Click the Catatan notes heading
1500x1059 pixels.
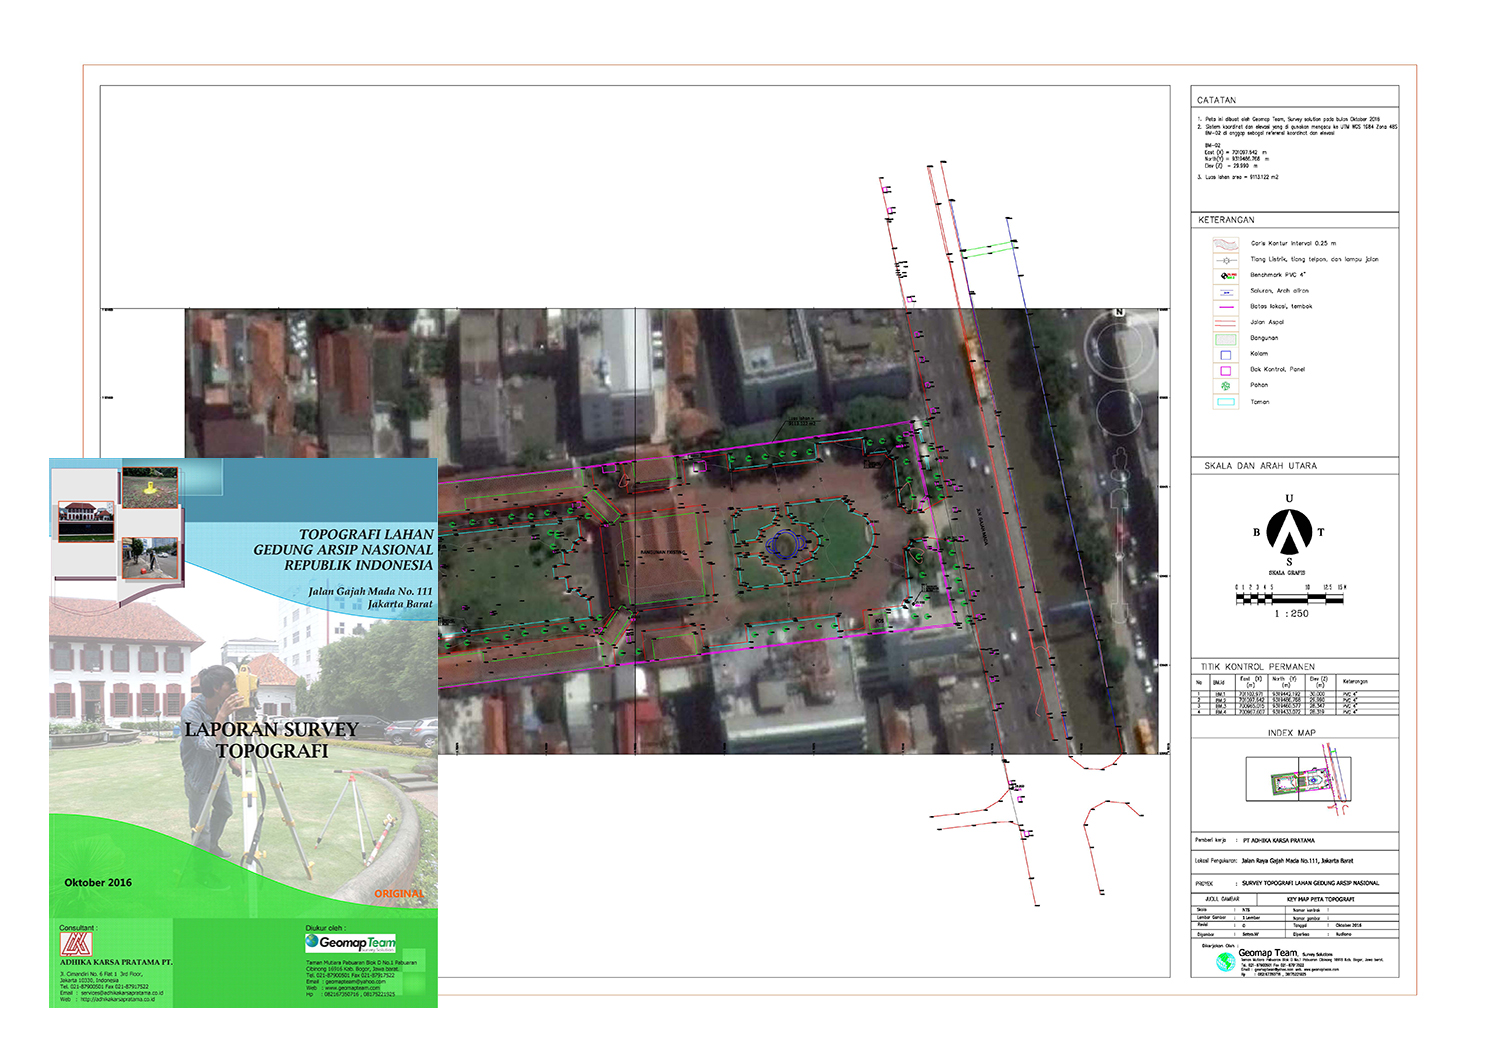click(1216, 100)
